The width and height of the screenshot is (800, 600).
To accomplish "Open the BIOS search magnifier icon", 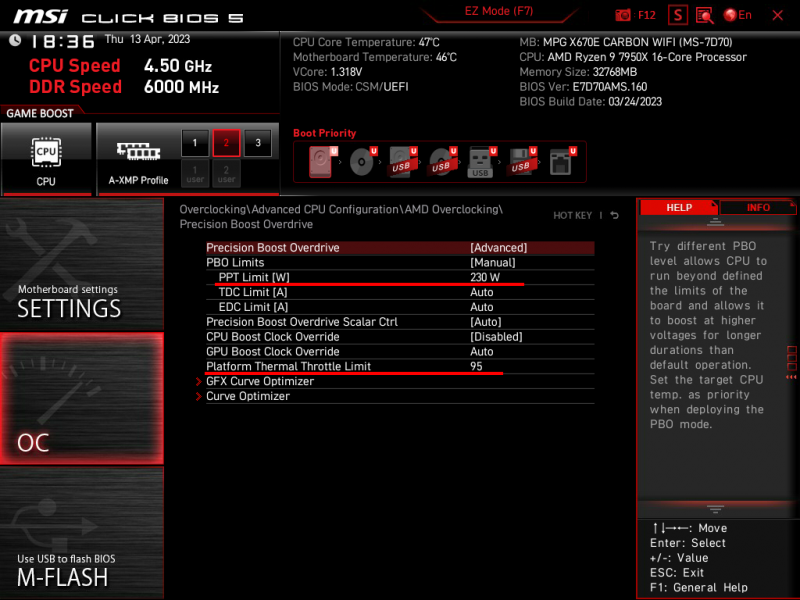I will click(x=704, y=15).
